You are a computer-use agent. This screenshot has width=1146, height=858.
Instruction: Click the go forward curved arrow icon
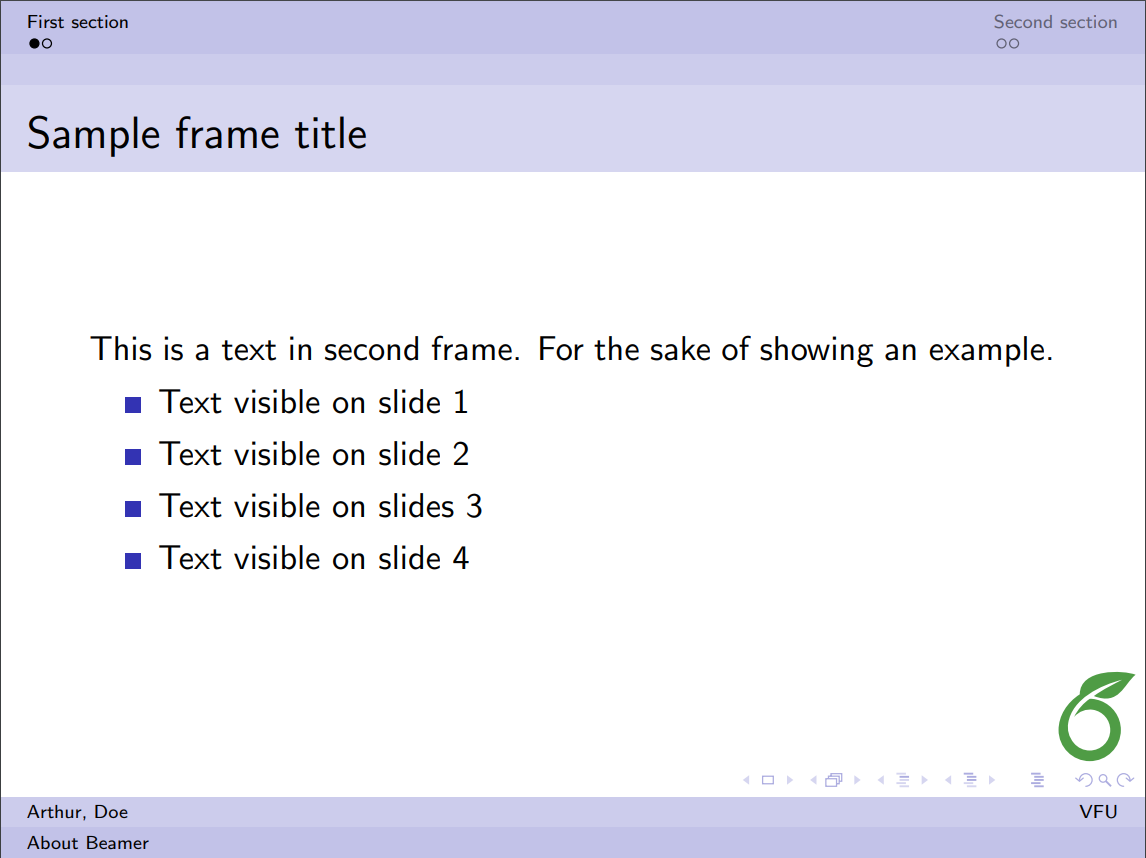pos(1125,780)
